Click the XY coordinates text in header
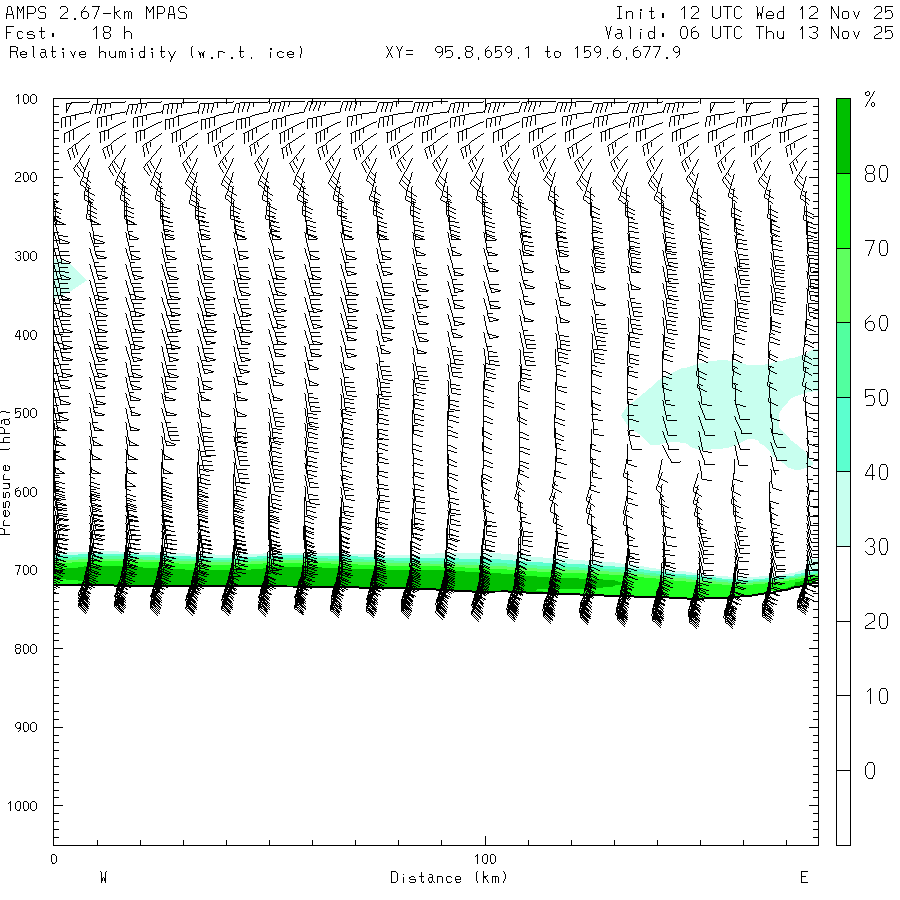 533,52
